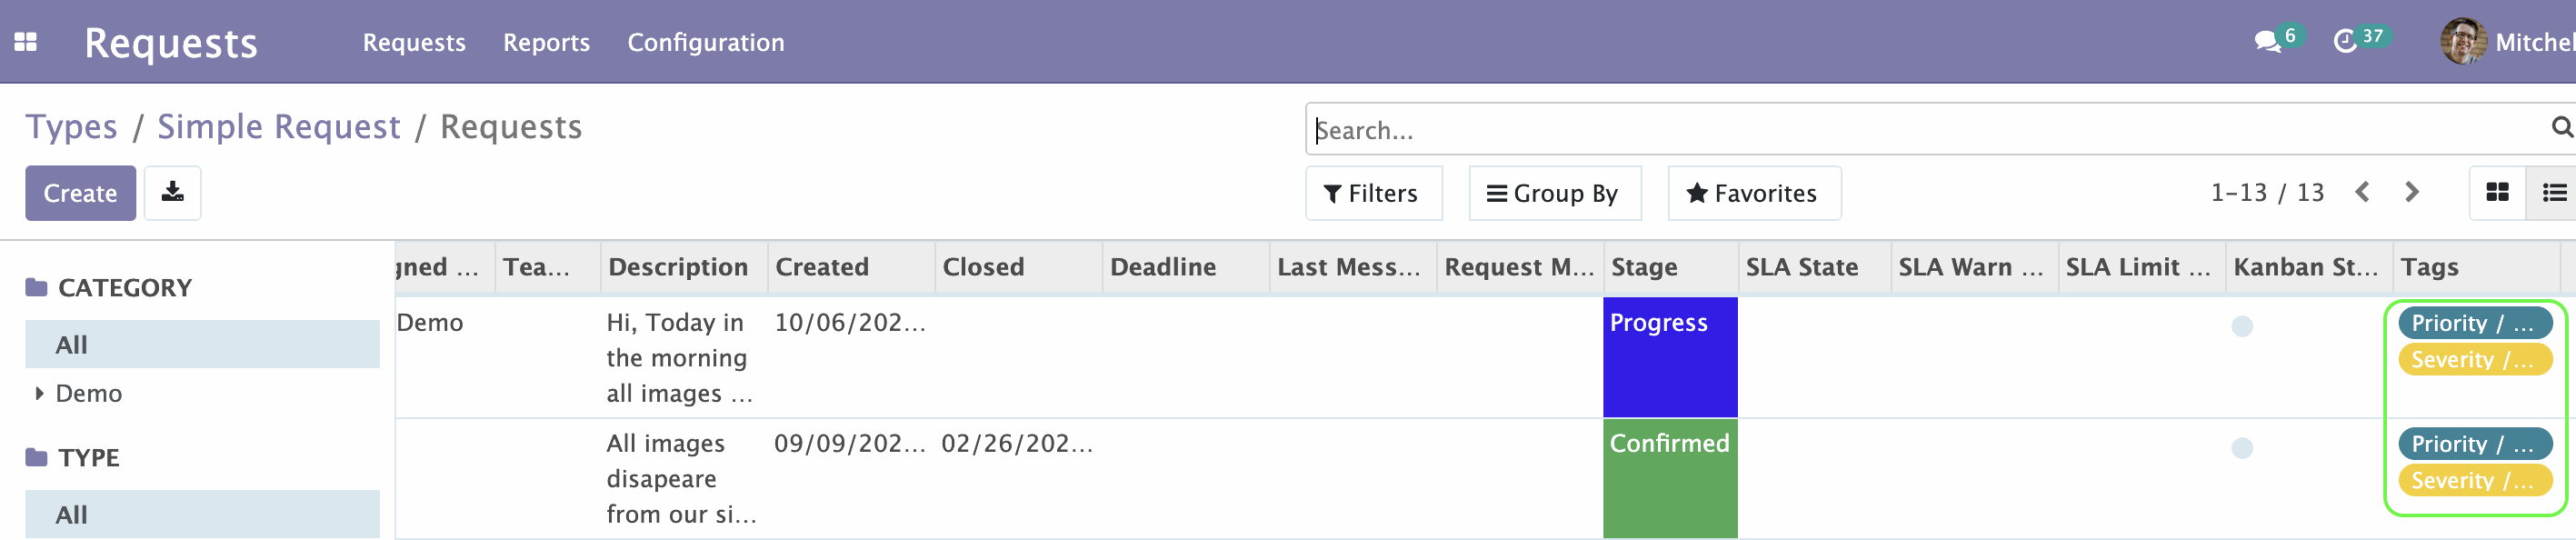This screenshot has height=540, width=2576.
Task: Open the Favorites dropdown
Action: (x=1754, y=193)
